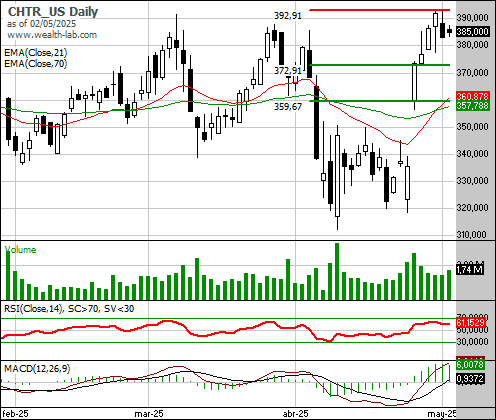Click the 370,000 price axis label
This screenshot has width=496, height=420.
(473, 72)
